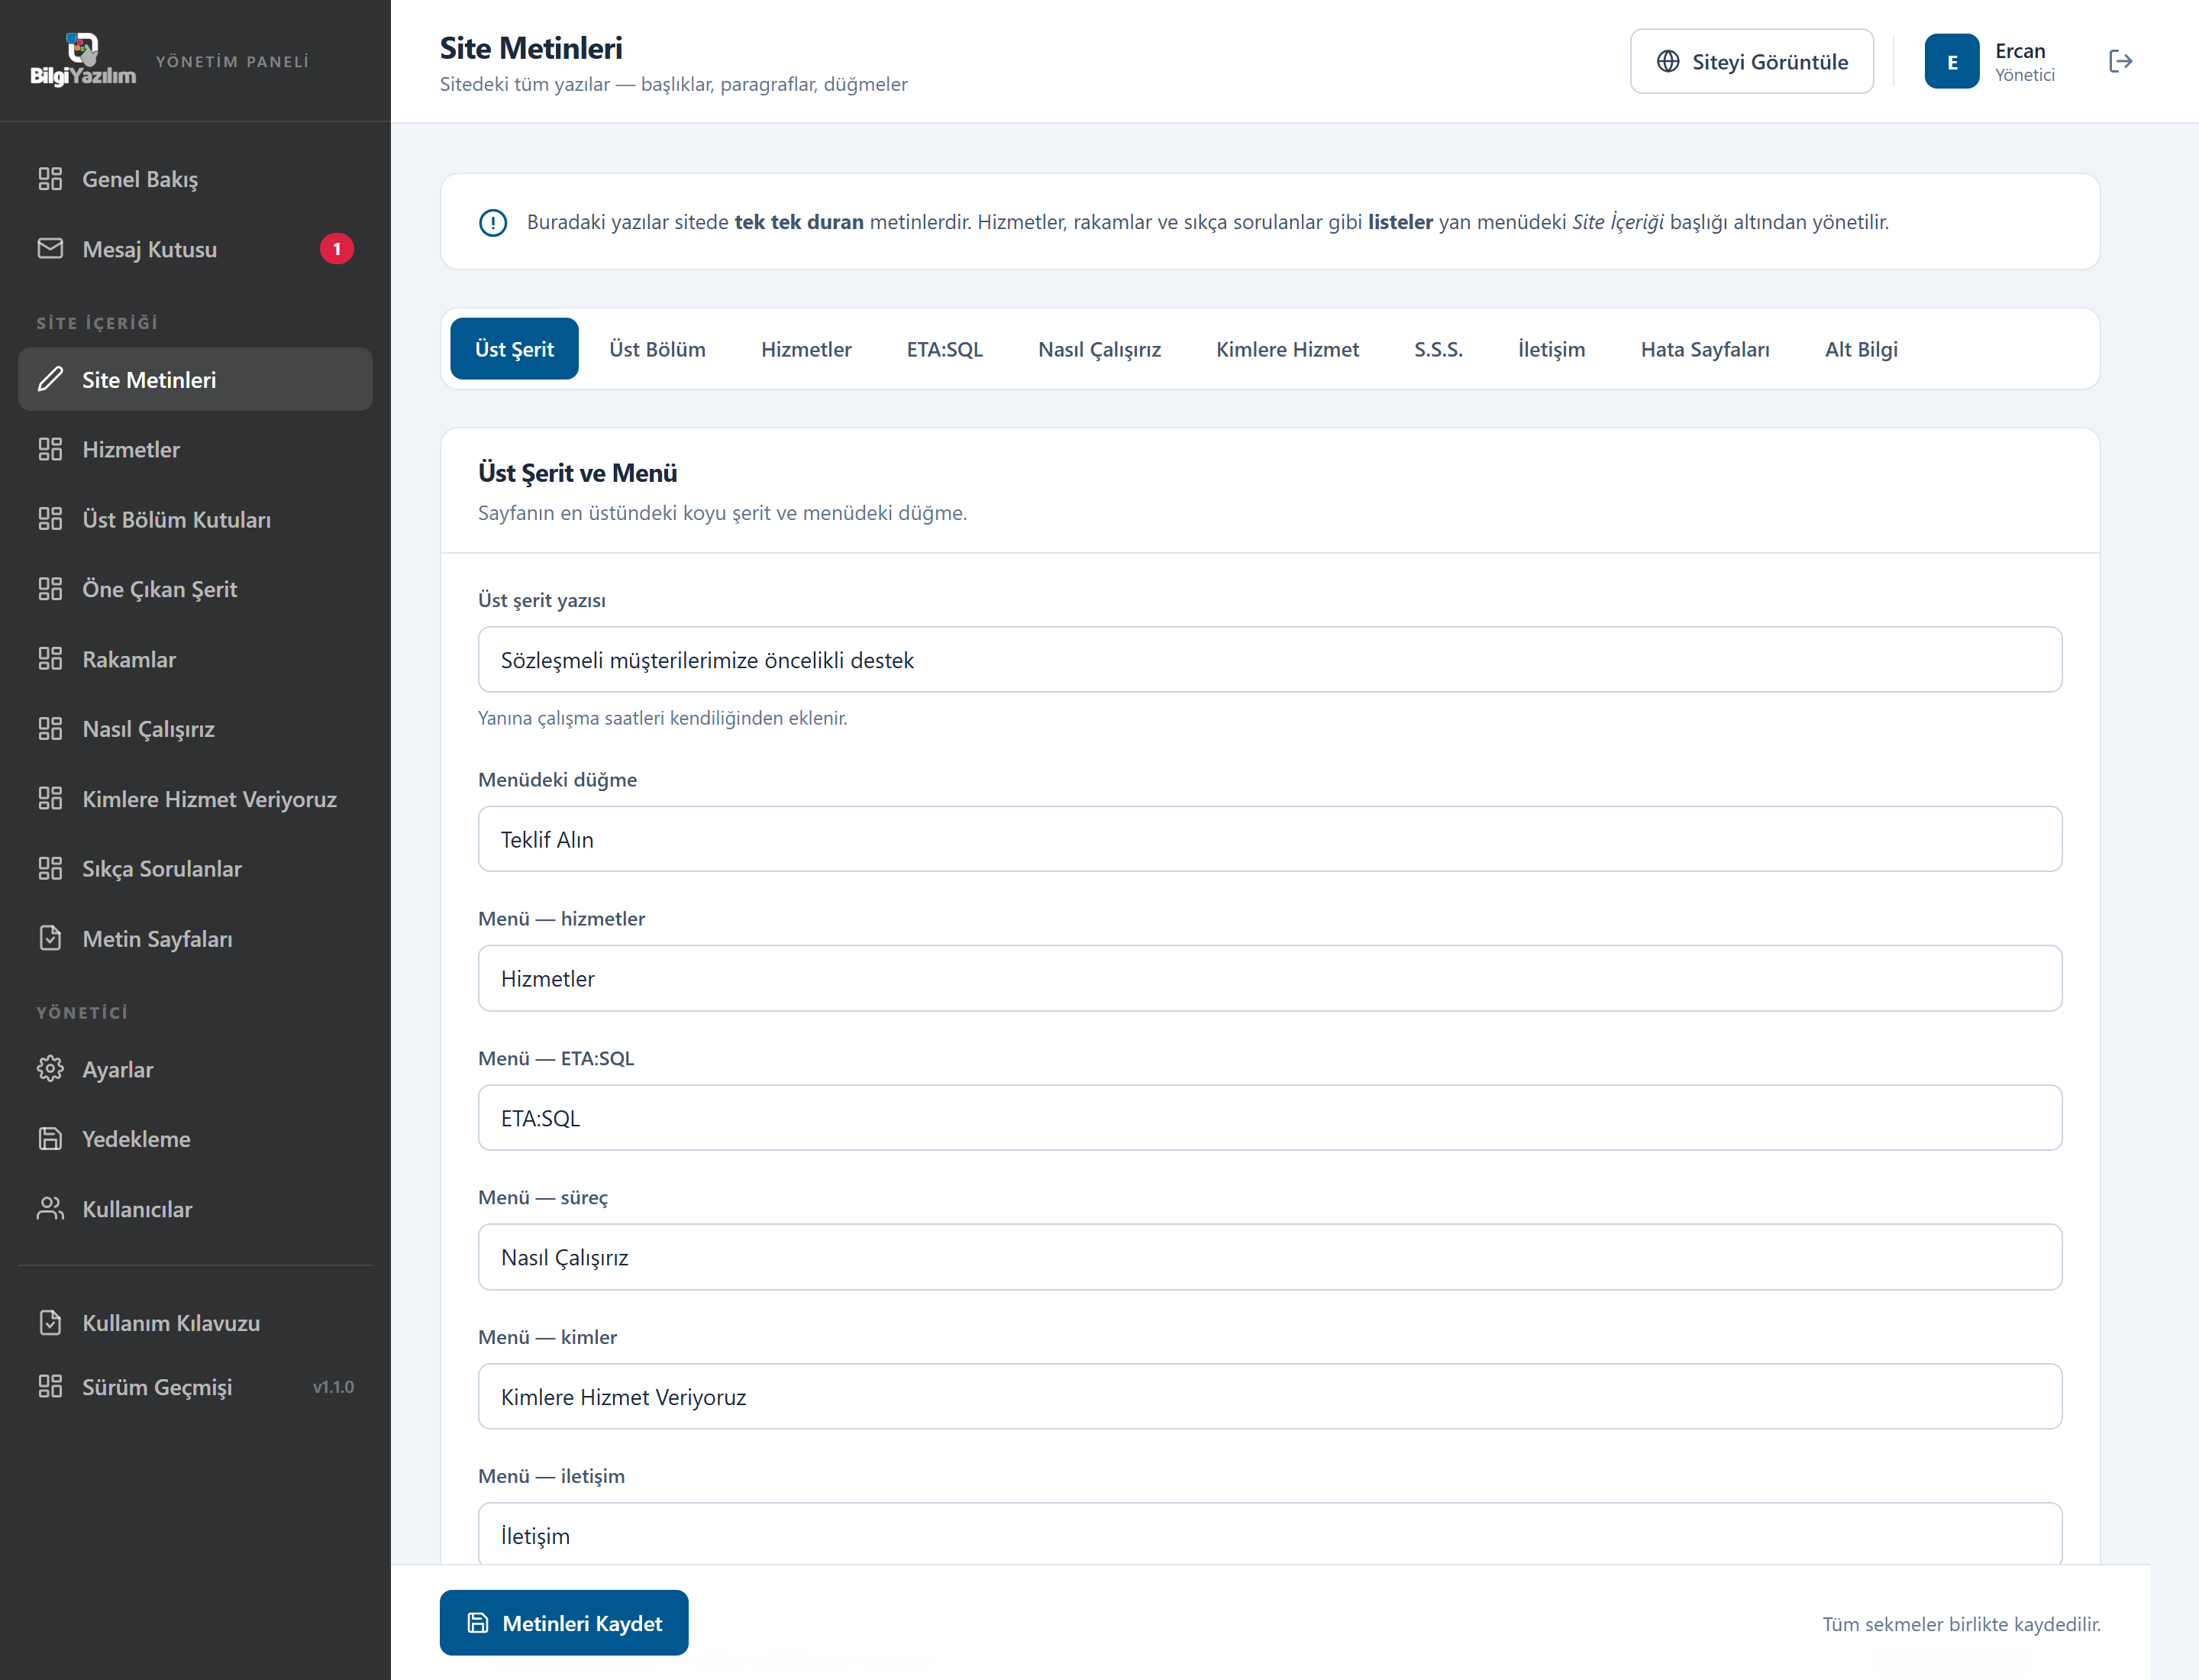Switch to the Üst Bölüm tab

[x=657, y=349]
